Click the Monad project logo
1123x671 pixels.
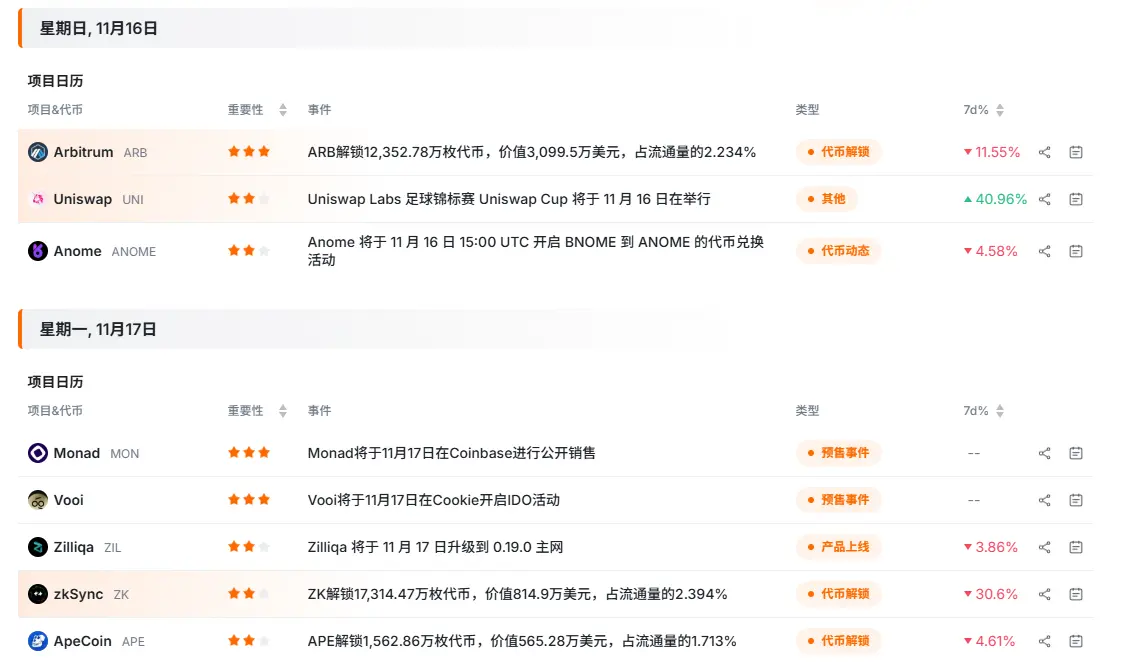[38, 454]
